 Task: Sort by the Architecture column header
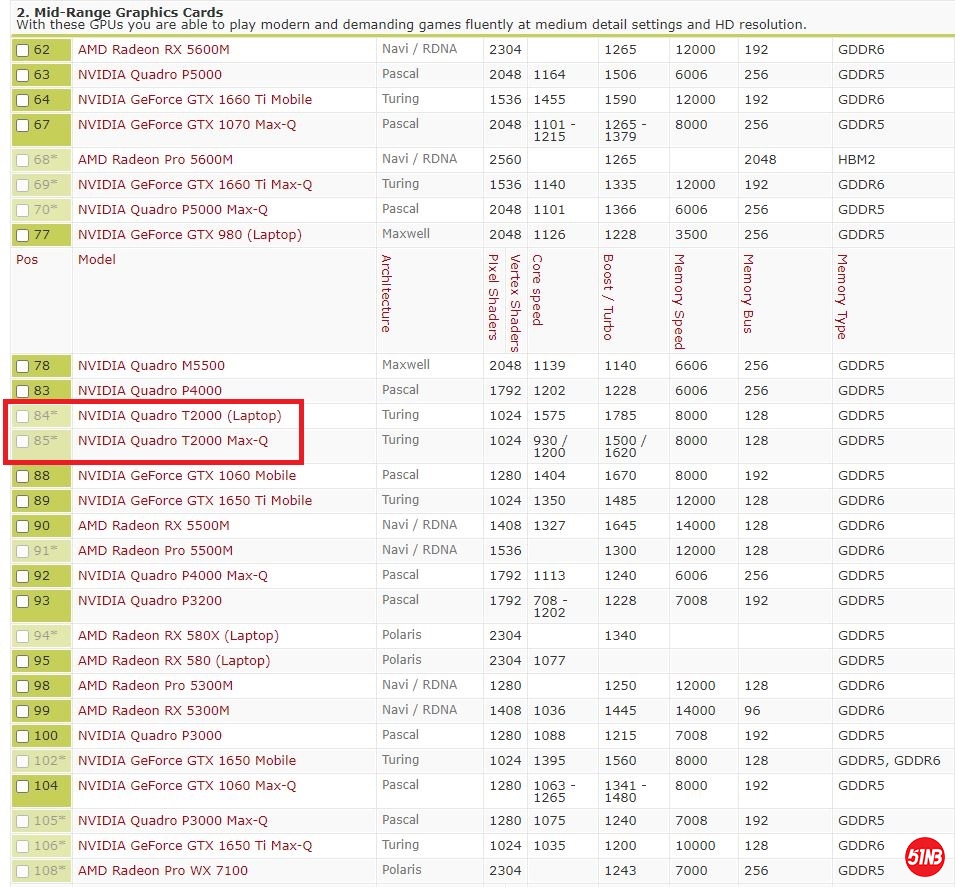click(x=386, y=293)
